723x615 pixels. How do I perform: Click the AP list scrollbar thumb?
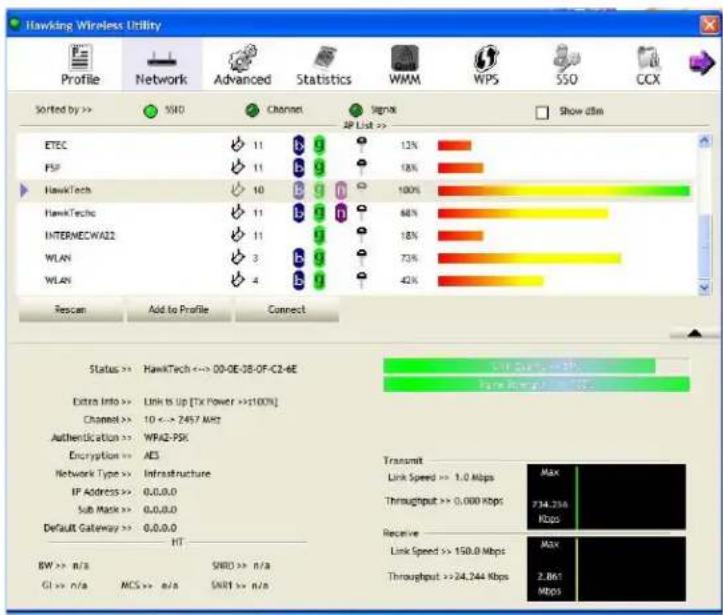click(x=705, y=247)
